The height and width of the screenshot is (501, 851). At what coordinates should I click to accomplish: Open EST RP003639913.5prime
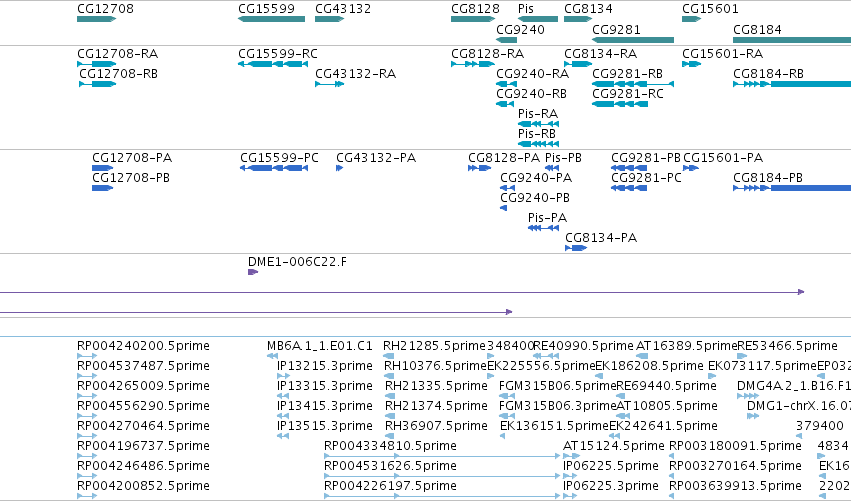click(x=671, y=496)
